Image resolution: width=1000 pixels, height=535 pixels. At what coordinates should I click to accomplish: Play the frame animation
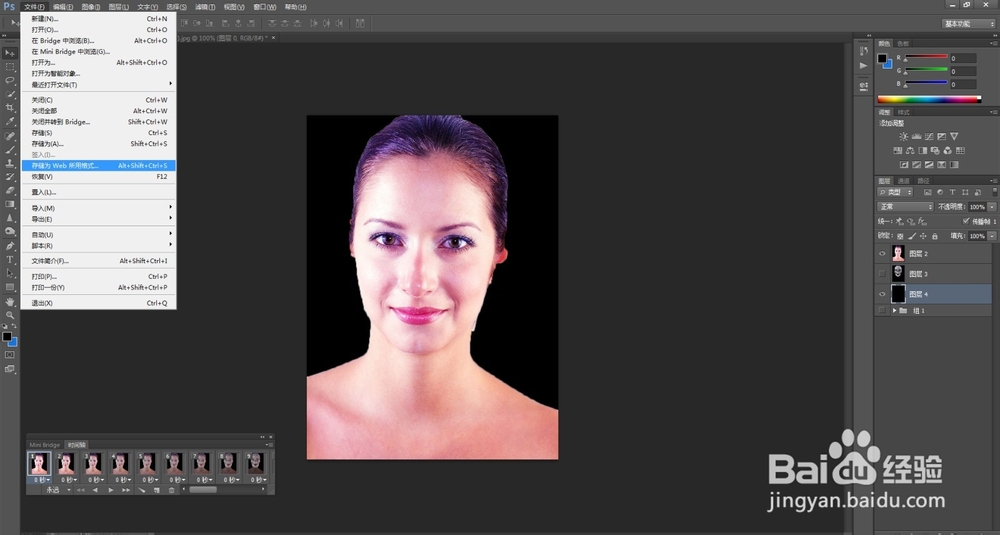coord(111,490)
